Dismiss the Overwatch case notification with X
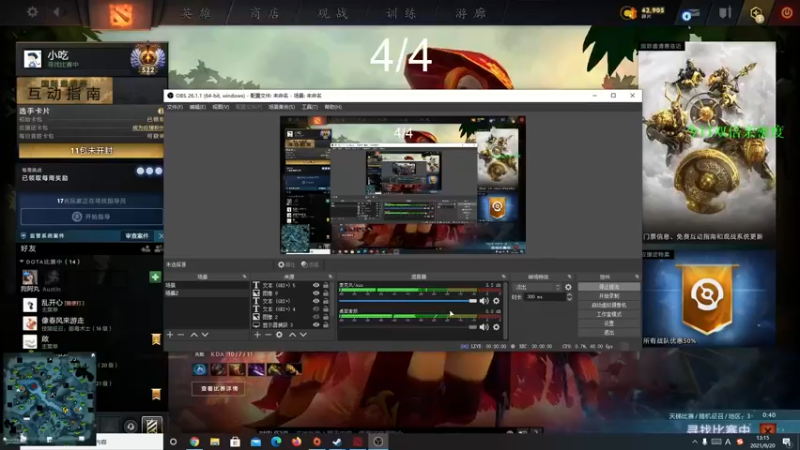 [161, 236]
